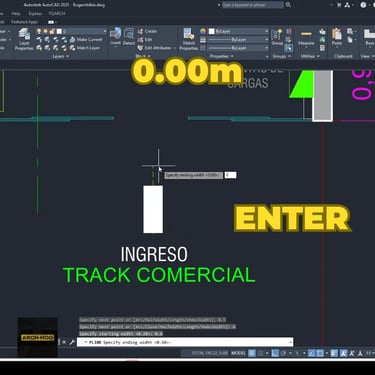This screenshot has height=375, width=375.
Task: Select the Match Properties tool
Action: 189,39
